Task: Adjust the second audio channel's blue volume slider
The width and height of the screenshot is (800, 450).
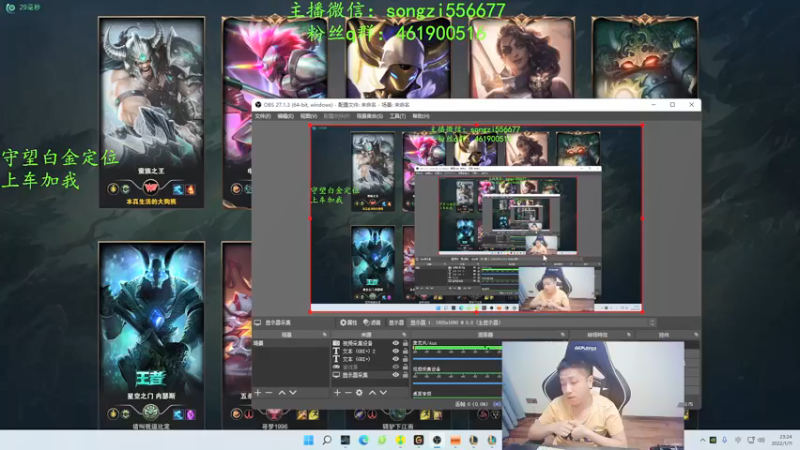Action: [x=457, y=383]
